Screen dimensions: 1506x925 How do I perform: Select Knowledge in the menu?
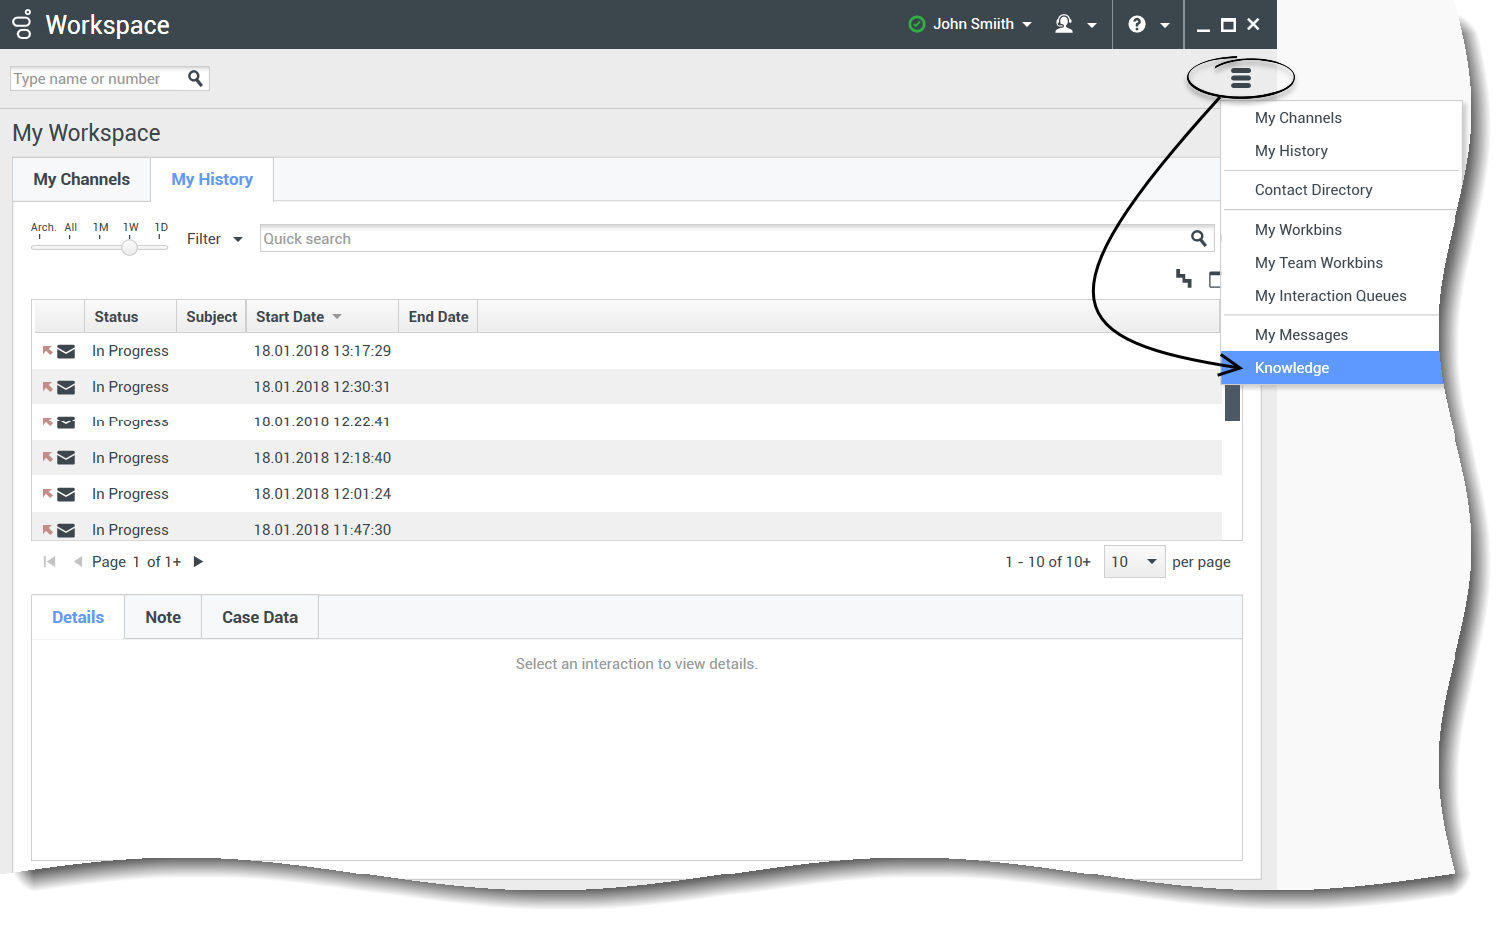click(x=1332, y=368)
